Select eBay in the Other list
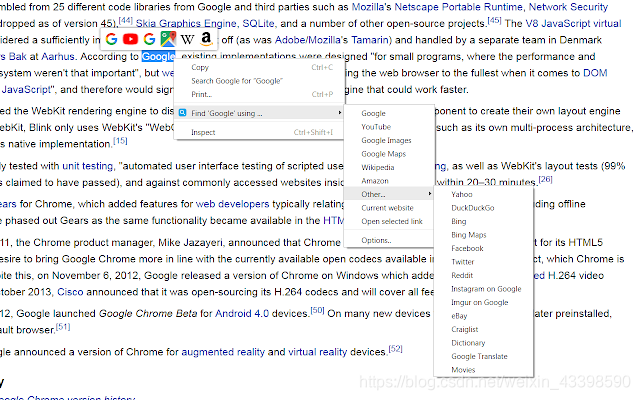This screenshot has height=400, width=640. tap(484, 316)
